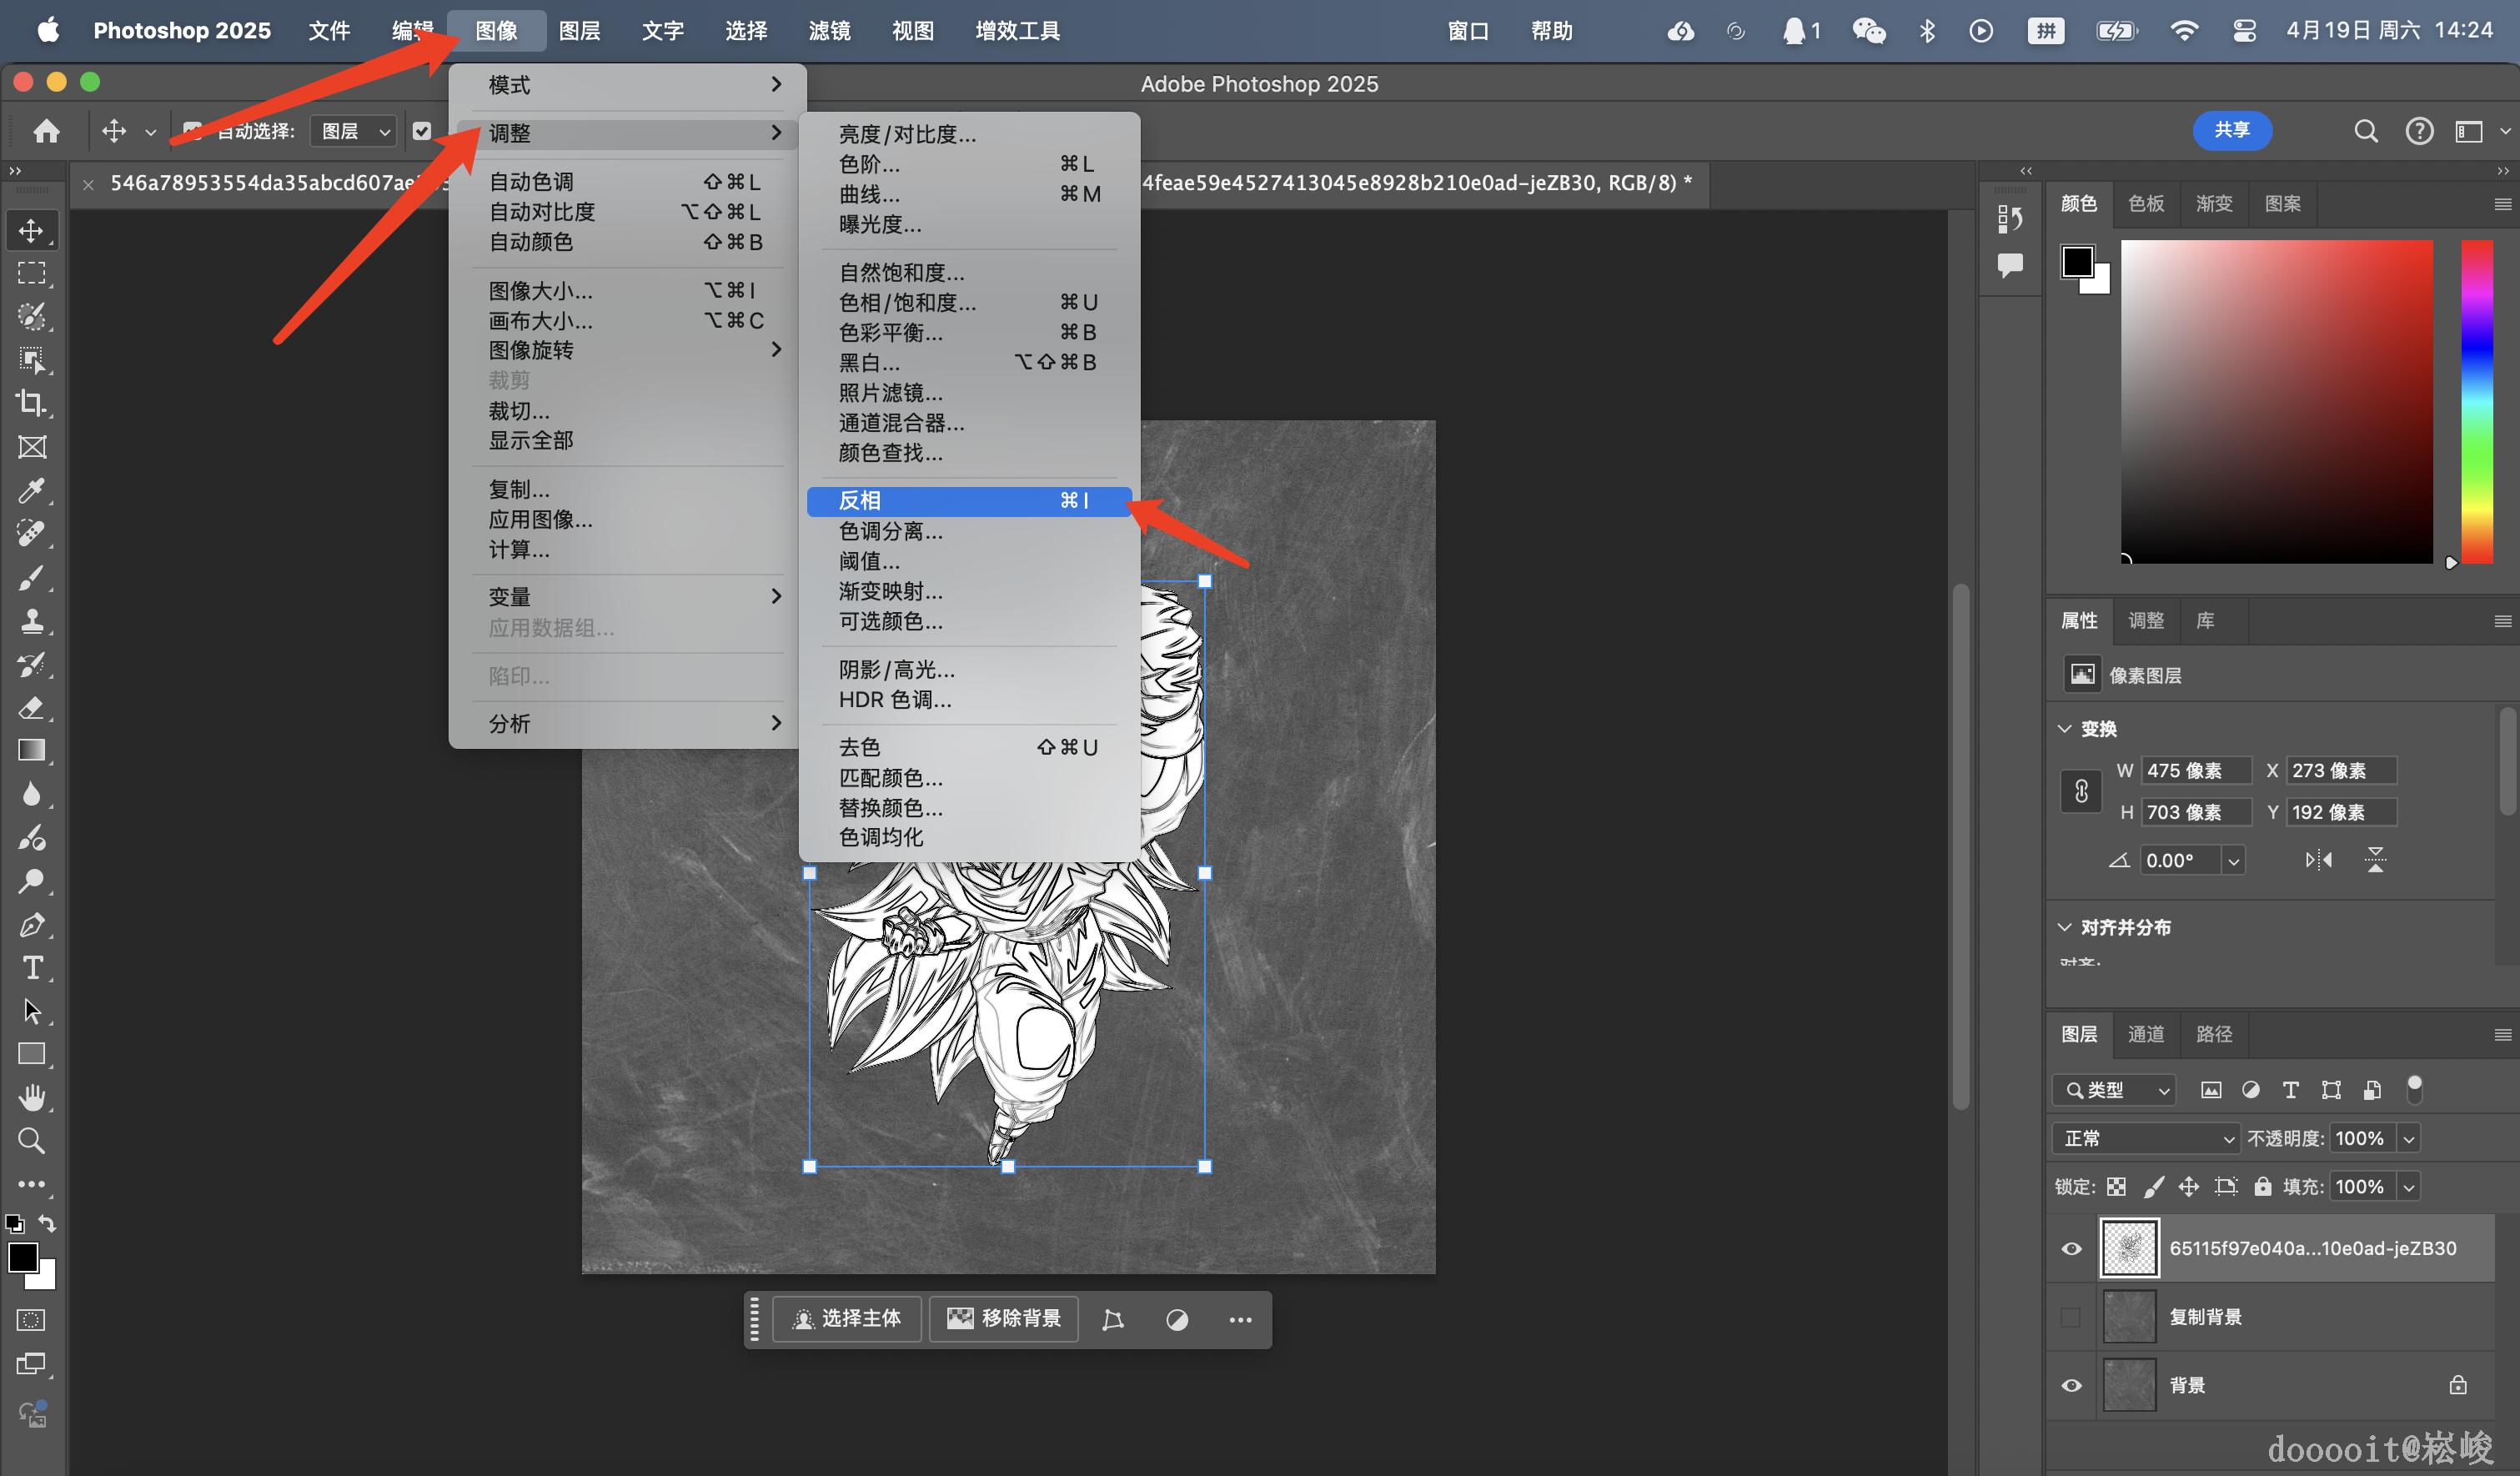Viewport: 2520px width, 1476px height.
Task: Switch to the 通道 tab
Action: (x=2146, y=1034)
